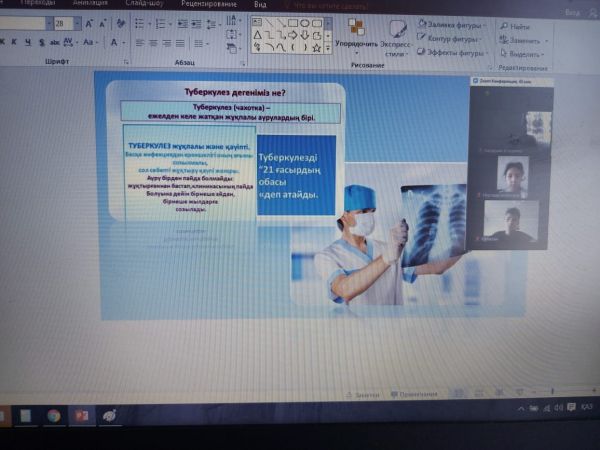Select the star shape in the shapes gallery

click(317, 46)
